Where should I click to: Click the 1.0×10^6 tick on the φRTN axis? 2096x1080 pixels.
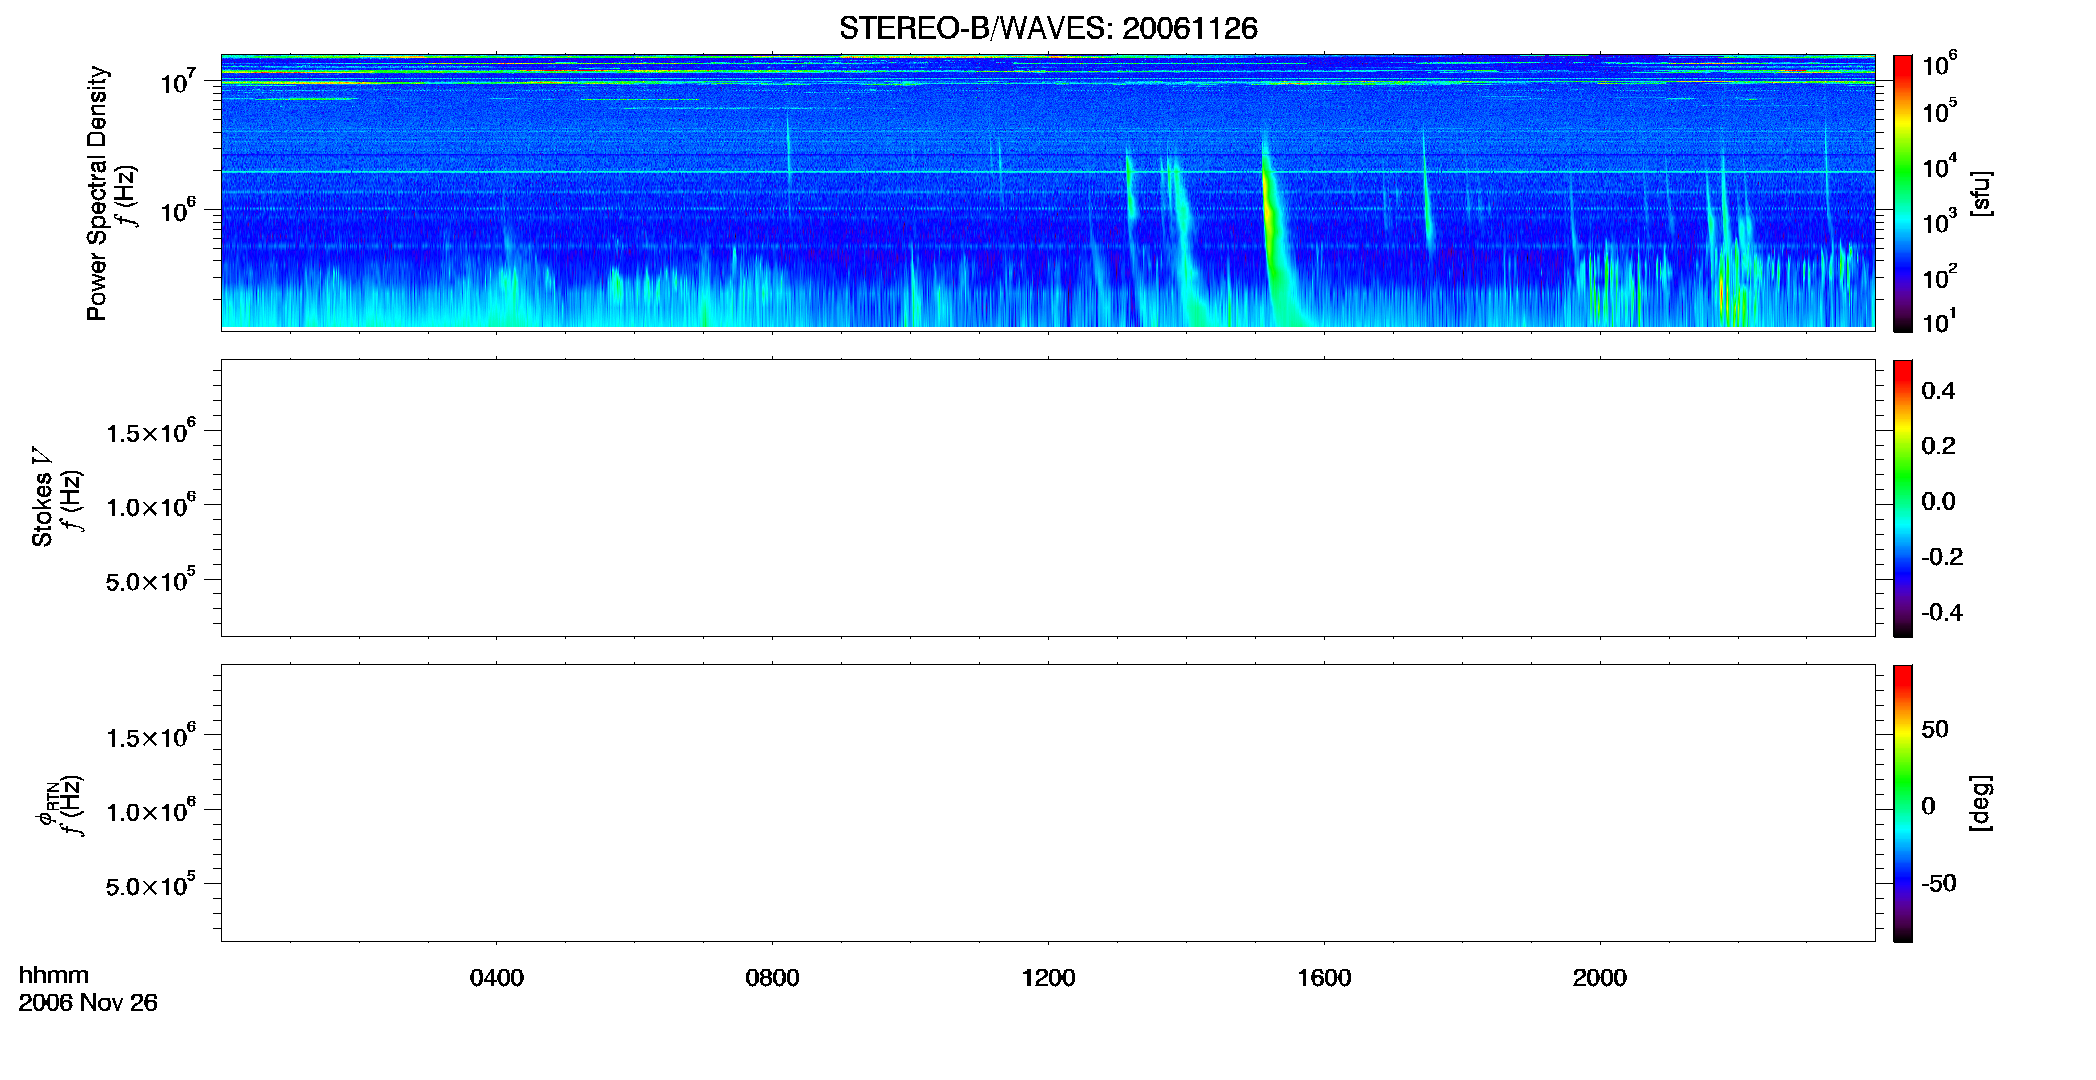[x=151, y=811]
